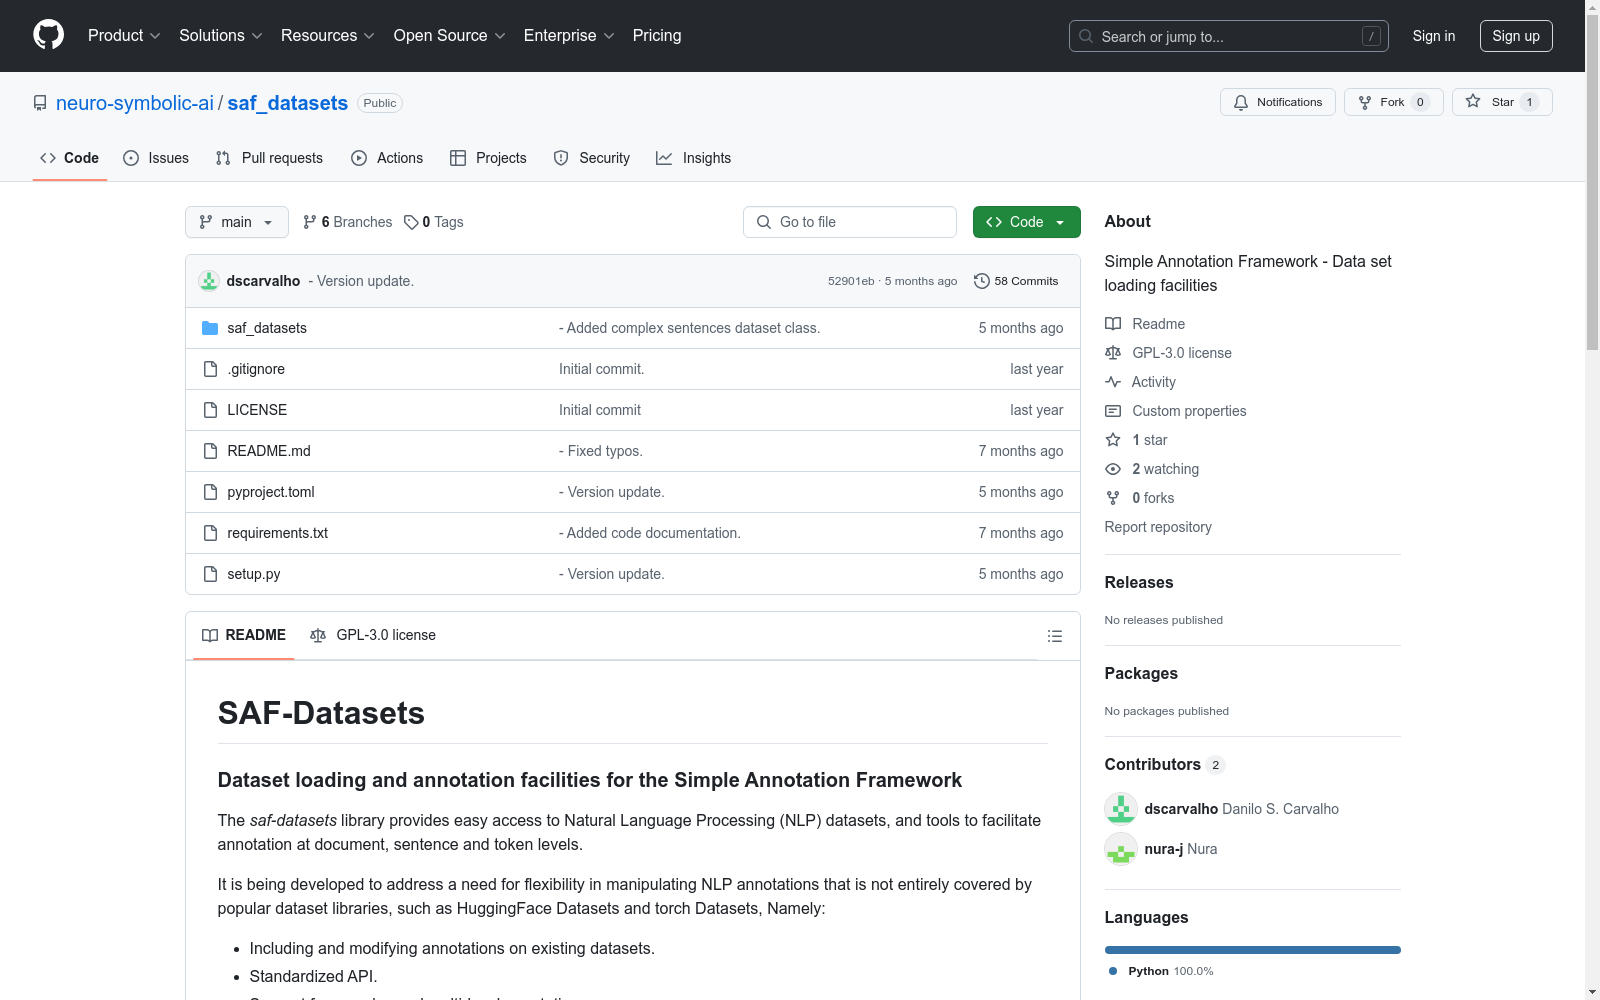Click the Go to file input
Viewport: 1600px width, 1000px height.
point(850,222)
